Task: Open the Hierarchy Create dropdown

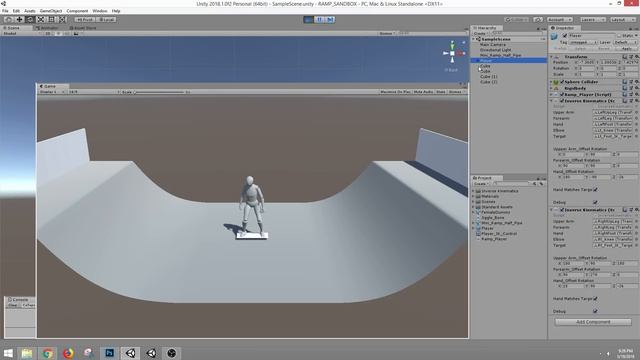Action: click(481, 33)
